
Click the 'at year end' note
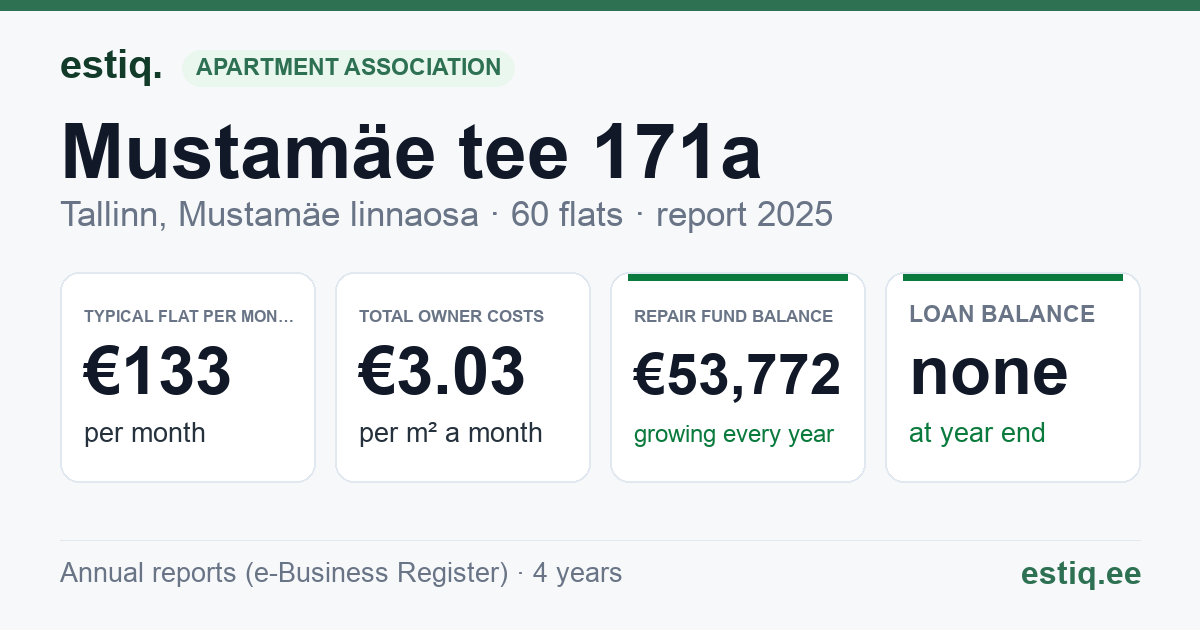[977, 433]
